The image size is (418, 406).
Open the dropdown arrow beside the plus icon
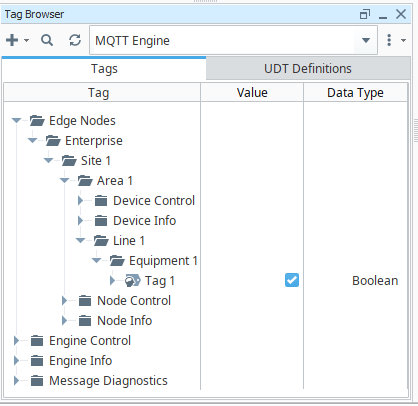coord(27,40)
